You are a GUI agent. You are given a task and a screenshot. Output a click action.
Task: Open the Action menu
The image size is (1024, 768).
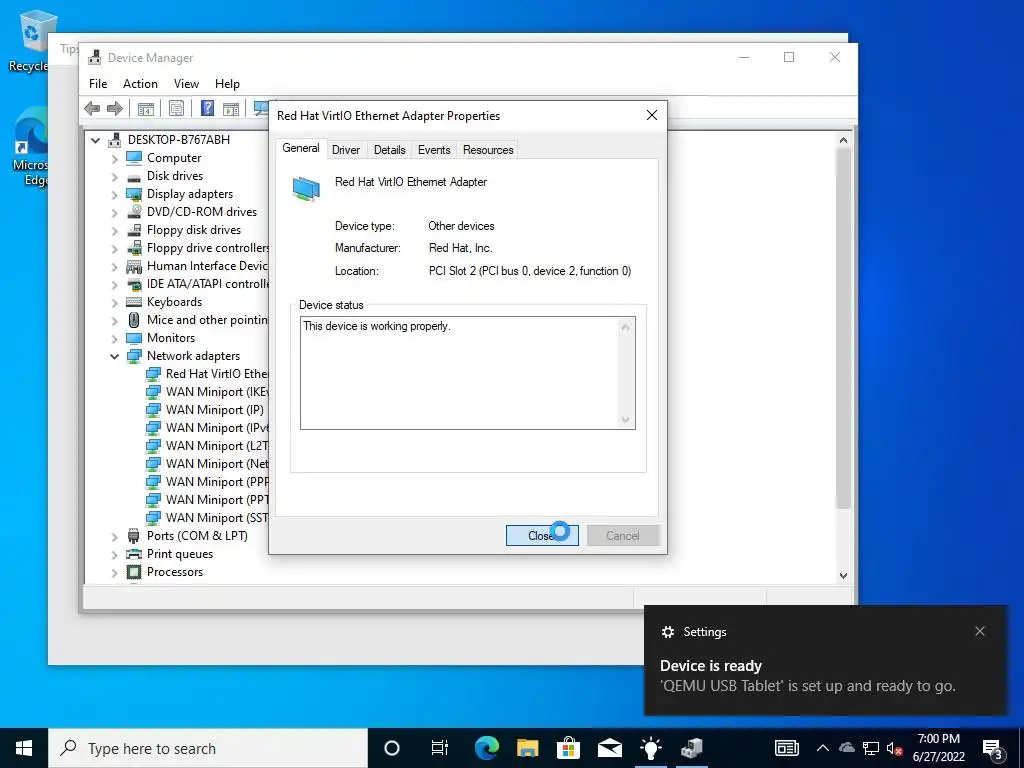pyautogui.click(x=140, y=84)
